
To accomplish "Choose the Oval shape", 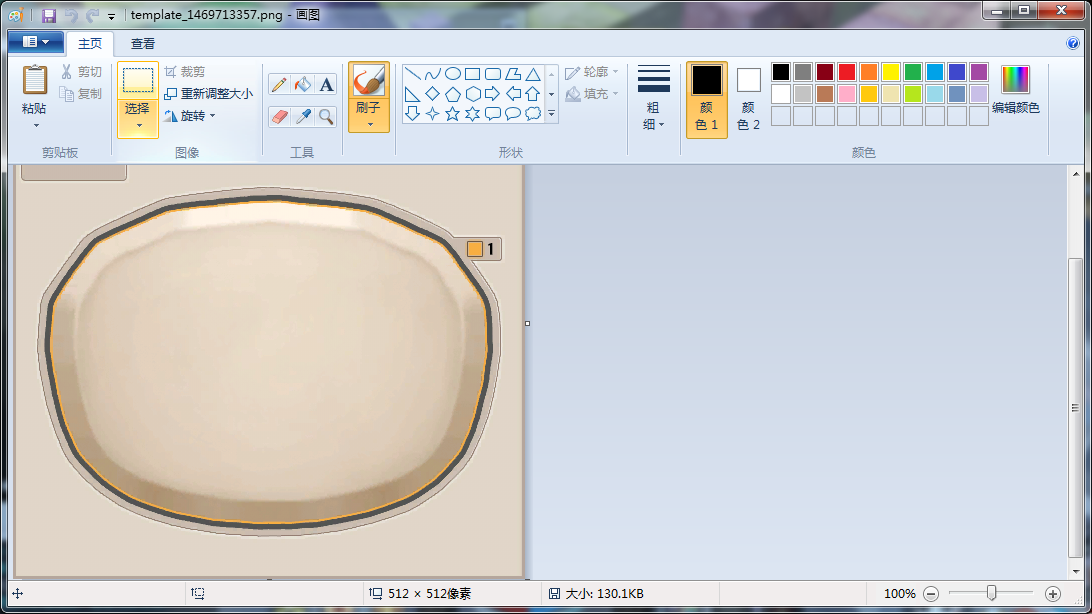I will point(453,74).
